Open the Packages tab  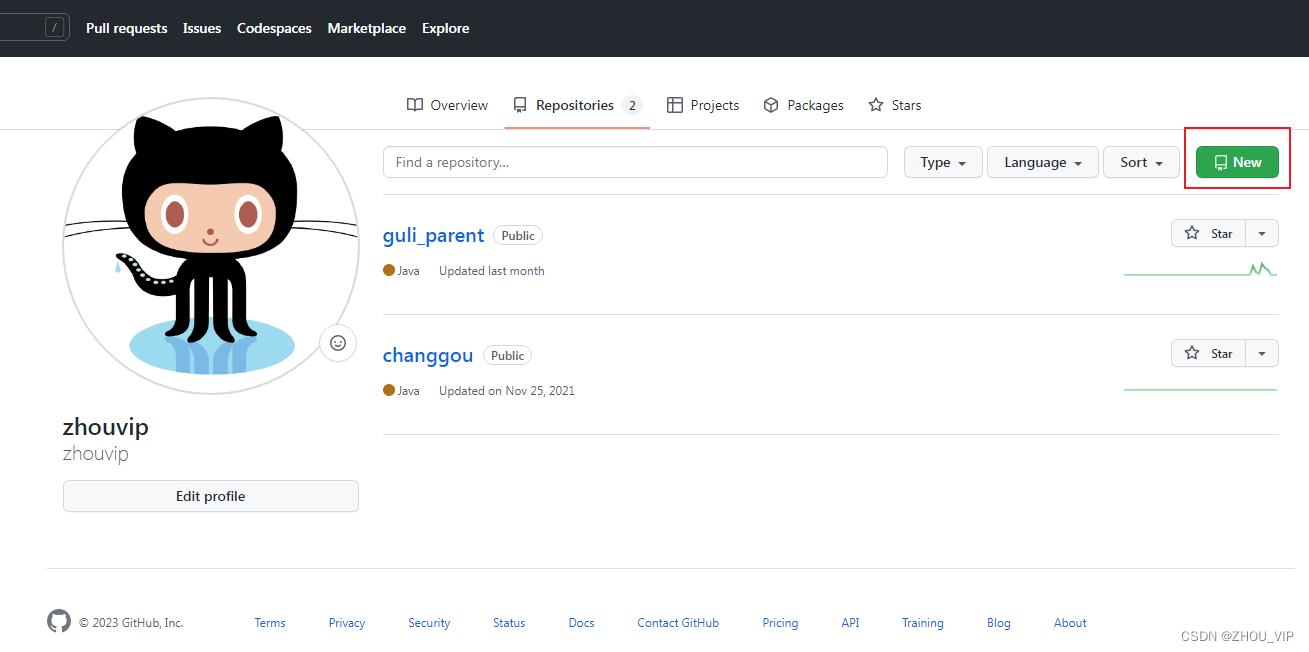pos(803,105)
